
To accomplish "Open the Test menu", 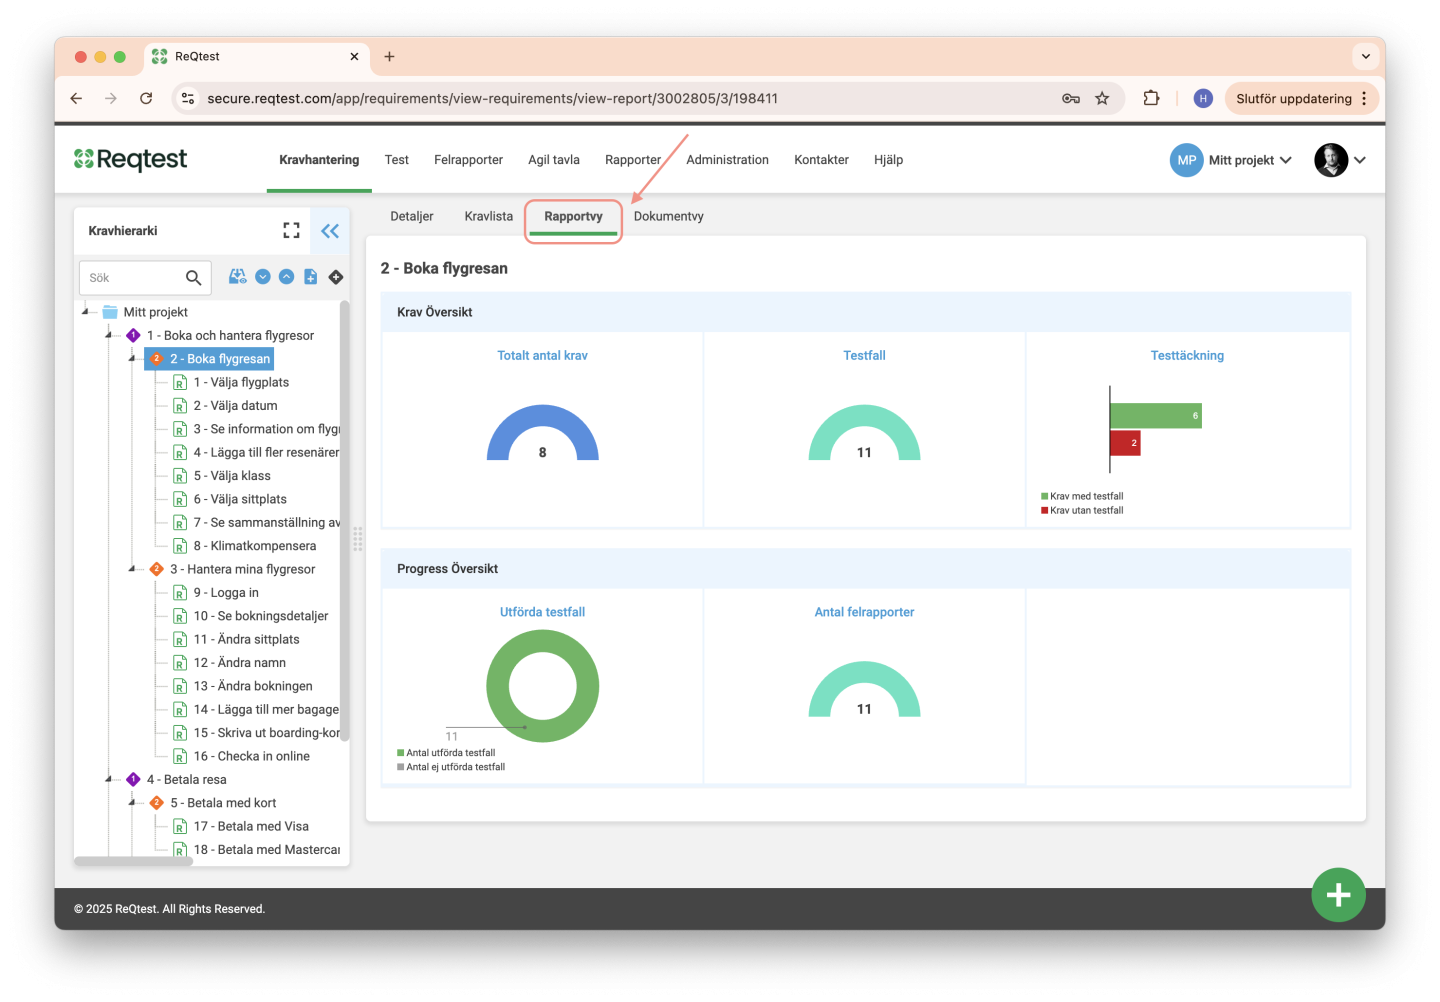I will (397, 160).
